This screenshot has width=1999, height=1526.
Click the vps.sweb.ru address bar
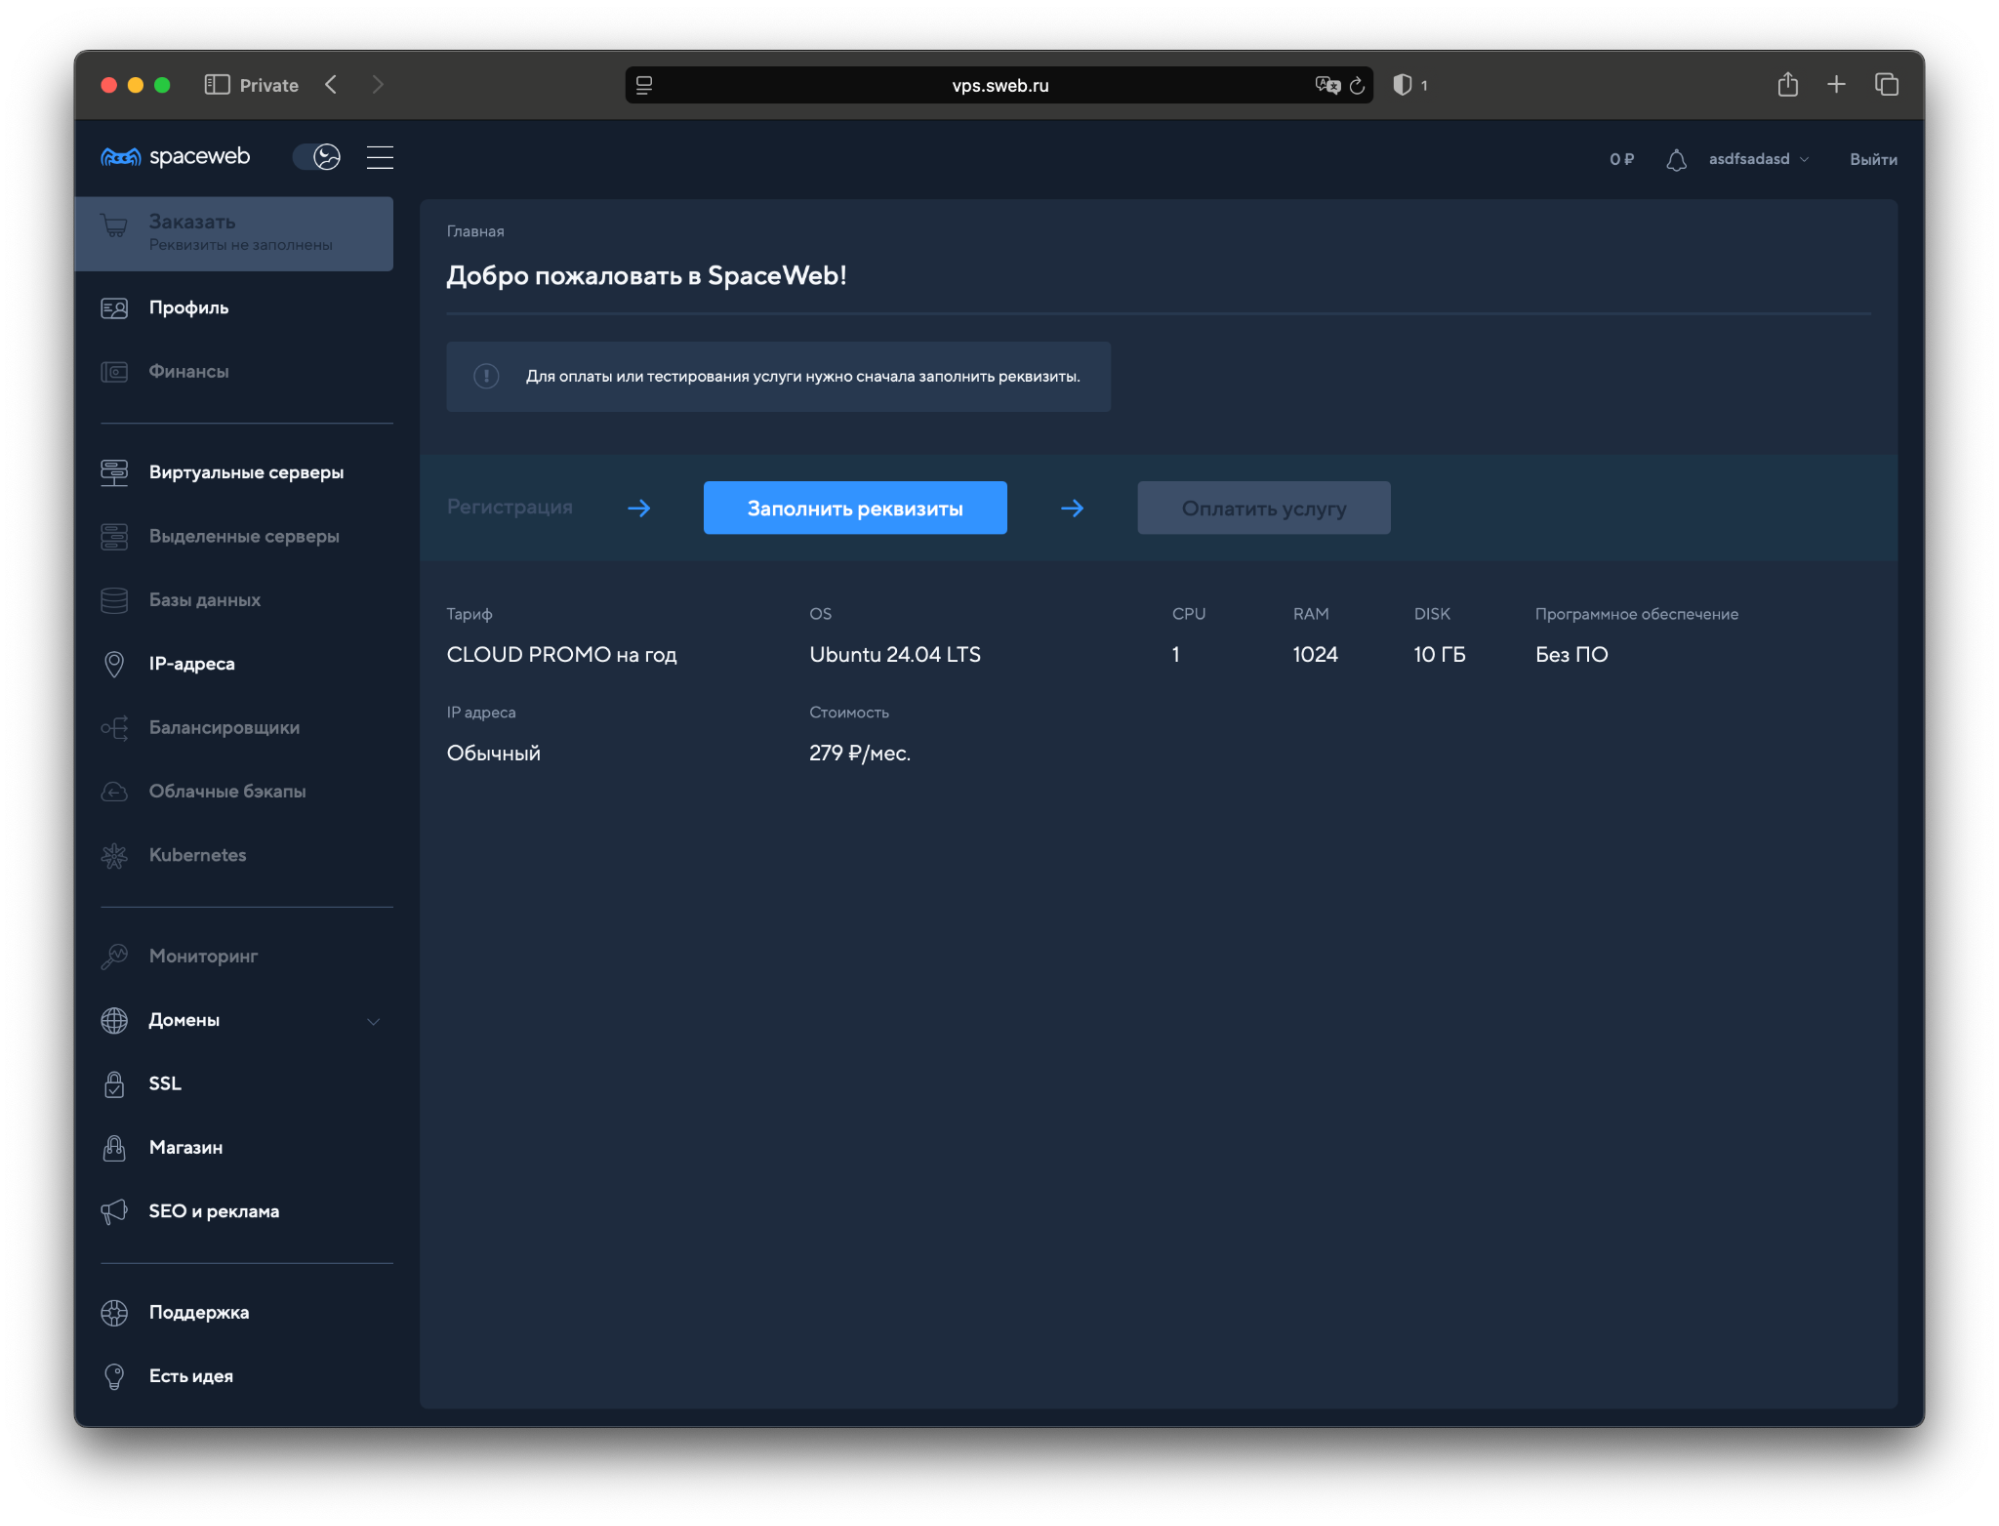click(x=998, y=86)
